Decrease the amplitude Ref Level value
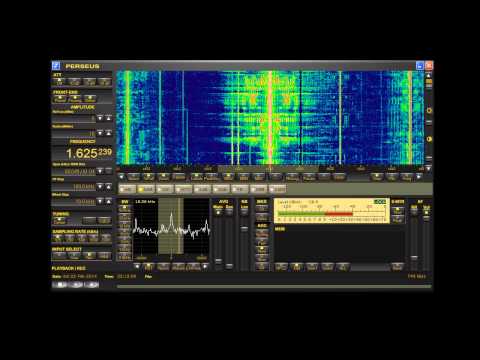Image resolution: width=480 pixels, height=360 pixels. pyautogui.click(x=100, y=118)
